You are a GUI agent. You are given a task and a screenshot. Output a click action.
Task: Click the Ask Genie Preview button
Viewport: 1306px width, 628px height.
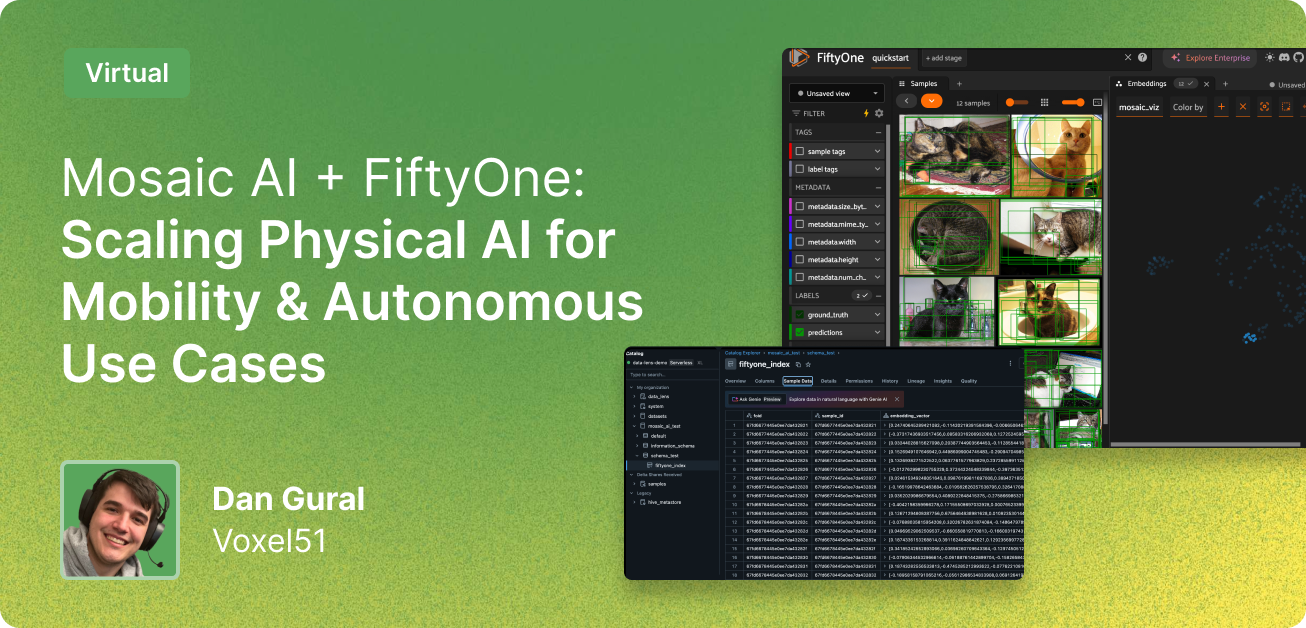756,399
